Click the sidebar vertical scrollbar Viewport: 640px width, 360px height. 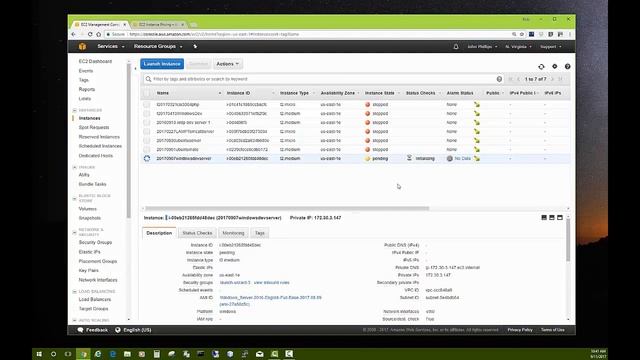(x=129, y=141)
